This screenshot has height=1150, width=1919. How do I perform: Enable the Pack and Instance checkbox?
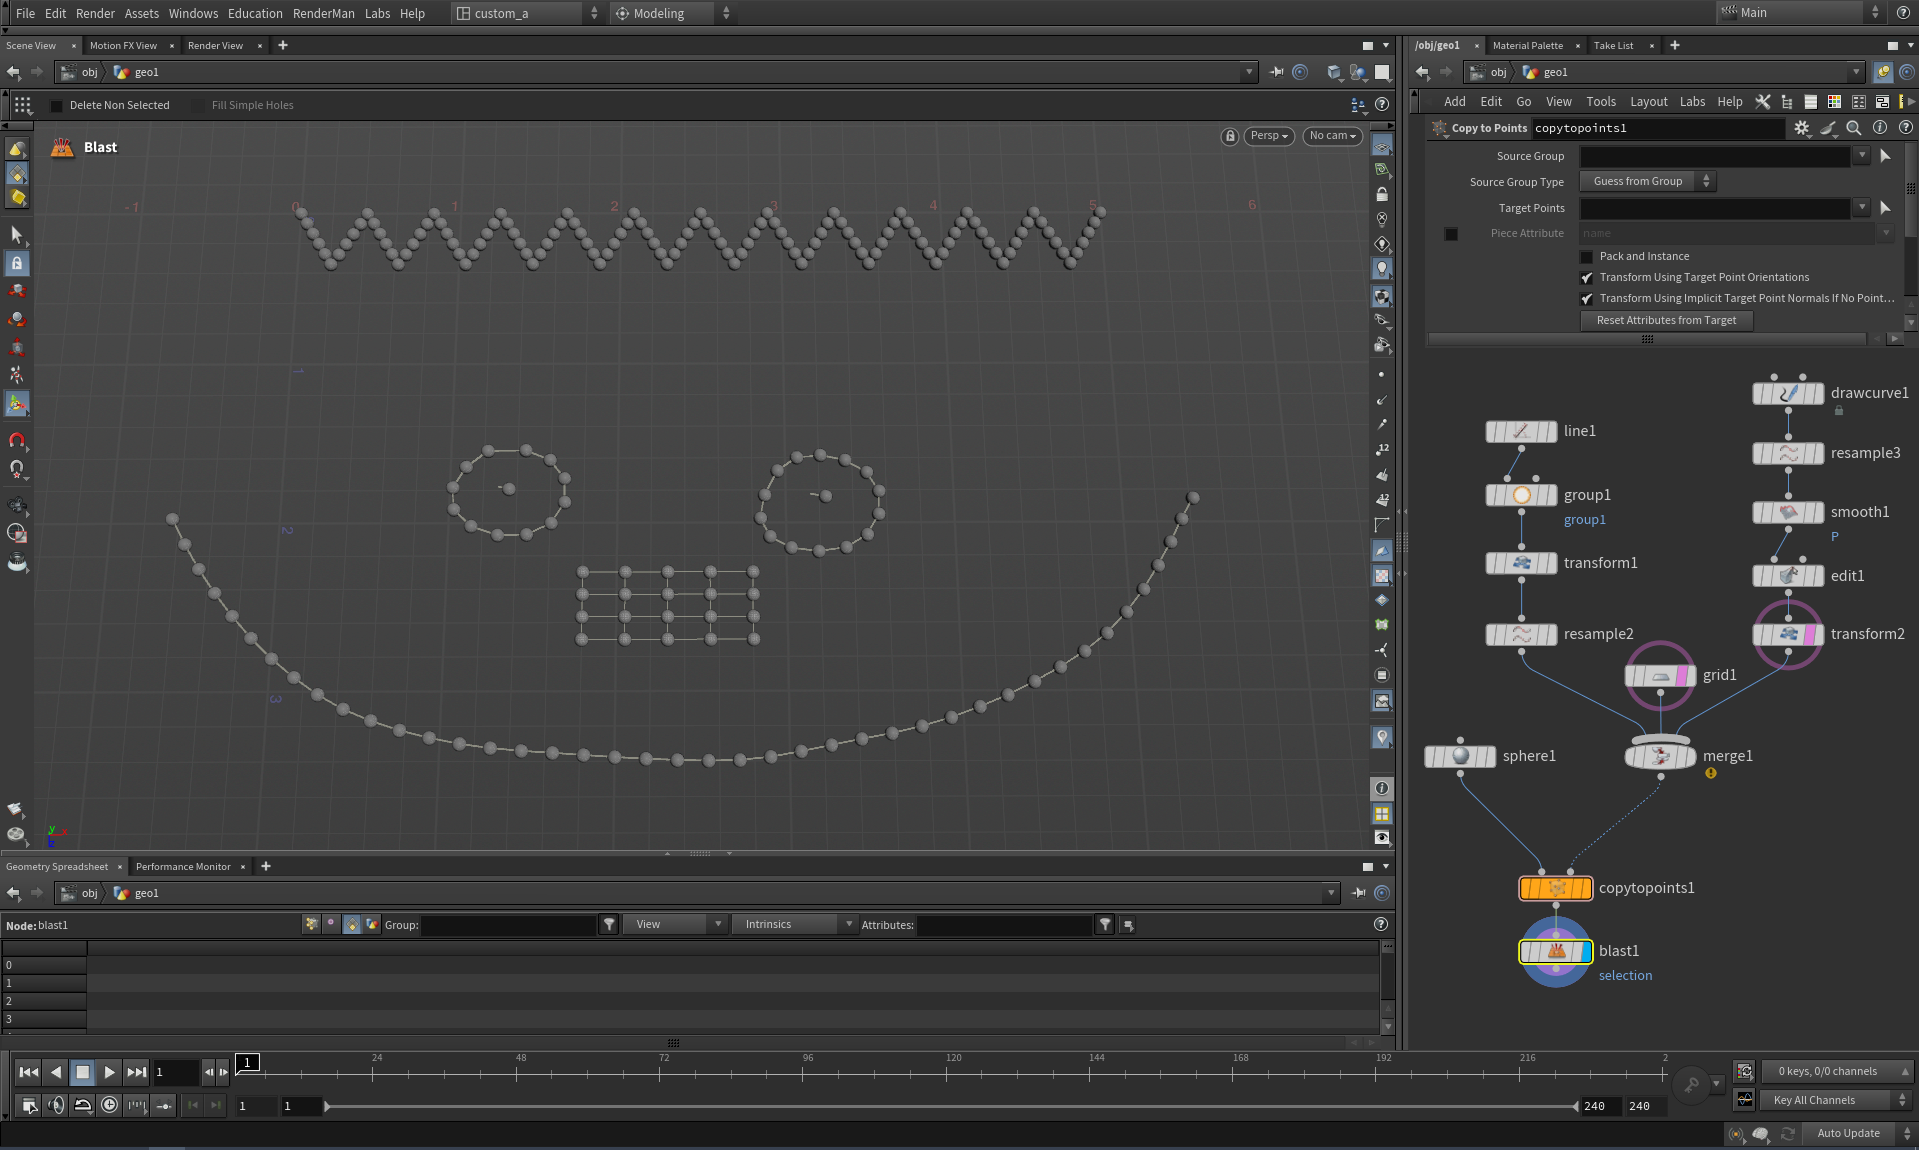click(x=1586, y=257)
